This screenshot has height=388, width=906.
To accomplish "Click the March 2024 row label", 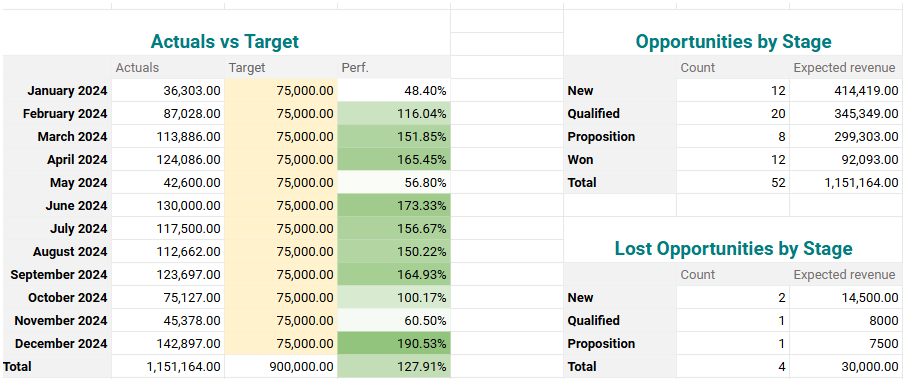I will click(57, 137).
